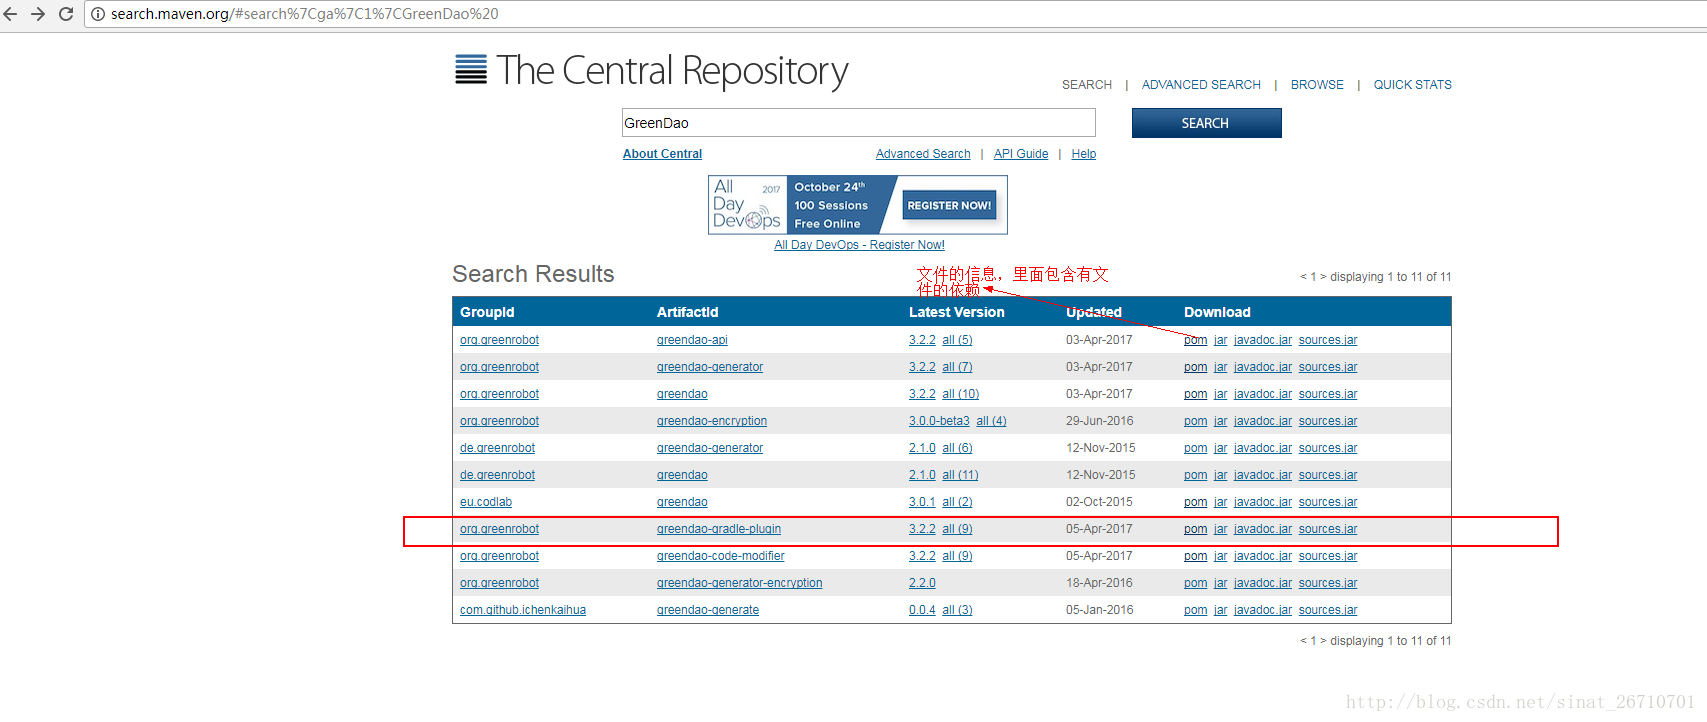This screenshot has height=722, width=1707.
Task: Open the greendao-generate artifact link
Action: [708, 610]
